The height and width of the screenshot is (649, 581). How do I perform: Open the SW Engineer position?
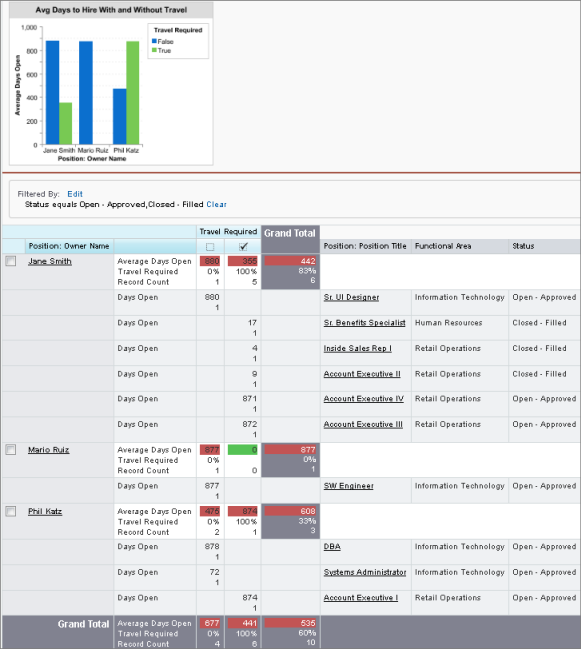pyautogui.click(x=348, y=486)
